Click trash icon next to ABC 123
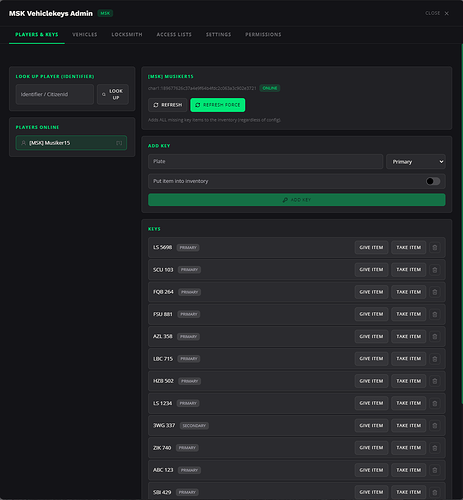This screenshot has height=500, width=463. 435,470
